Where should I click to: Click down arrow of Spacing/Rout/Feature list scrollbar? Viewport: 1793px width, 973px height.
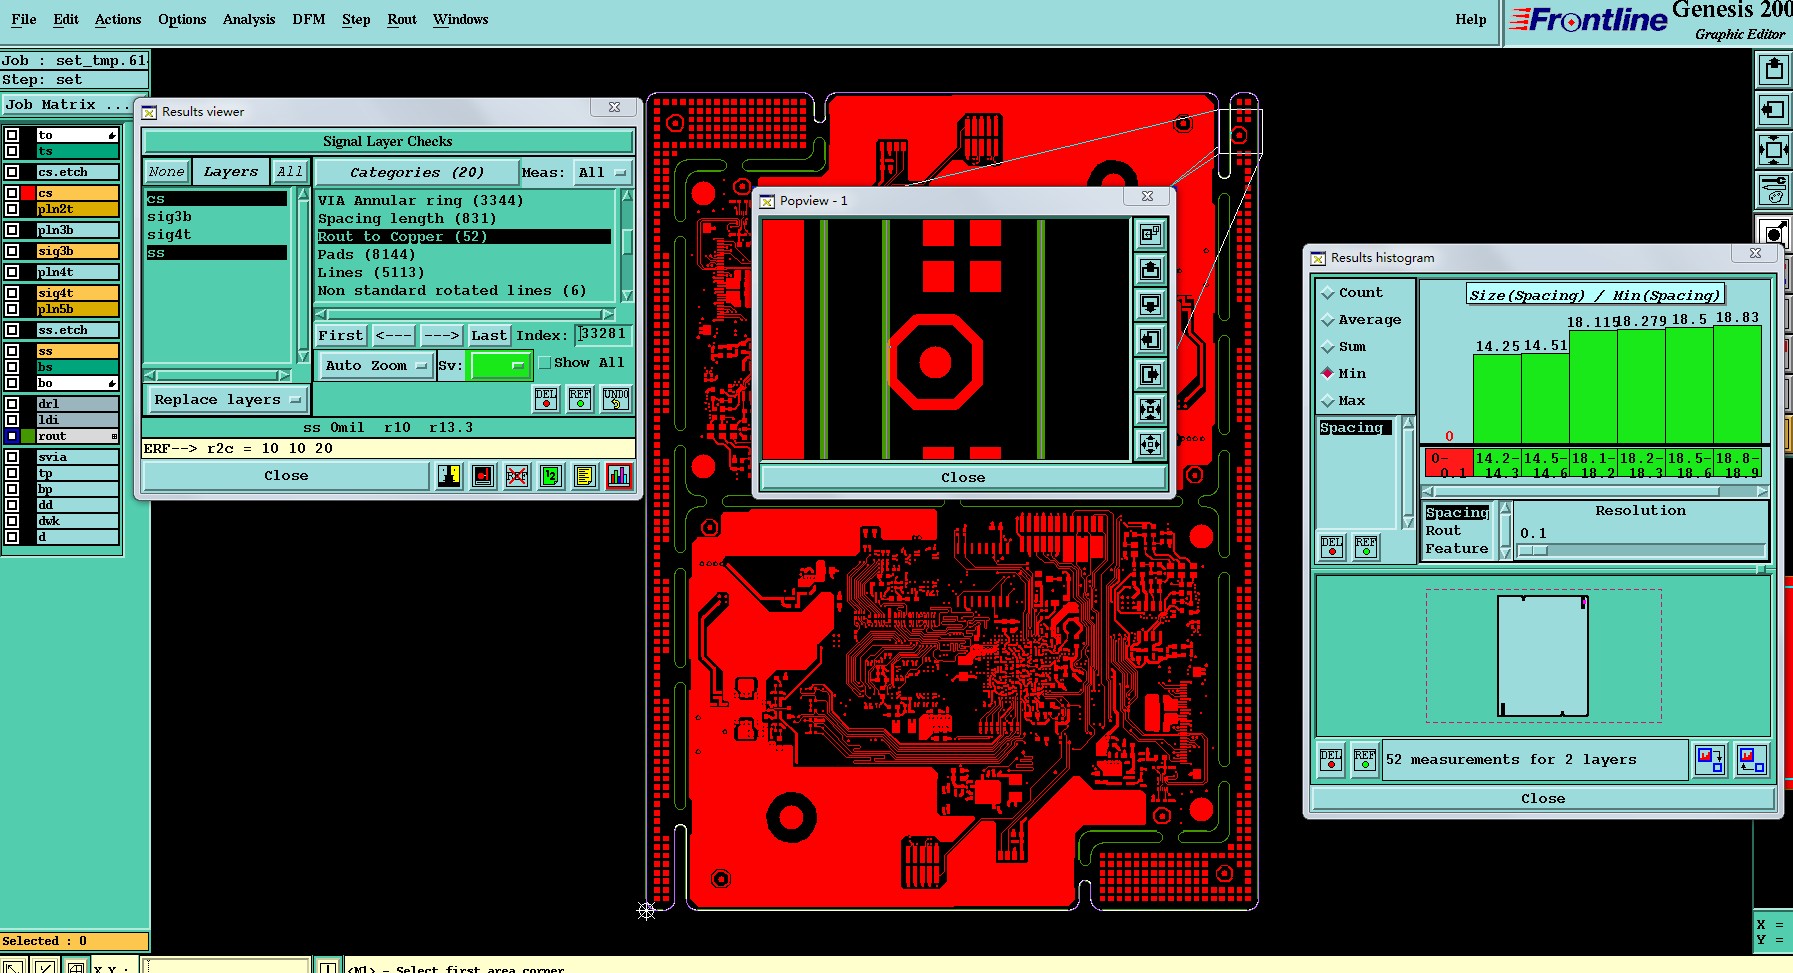1505,553
